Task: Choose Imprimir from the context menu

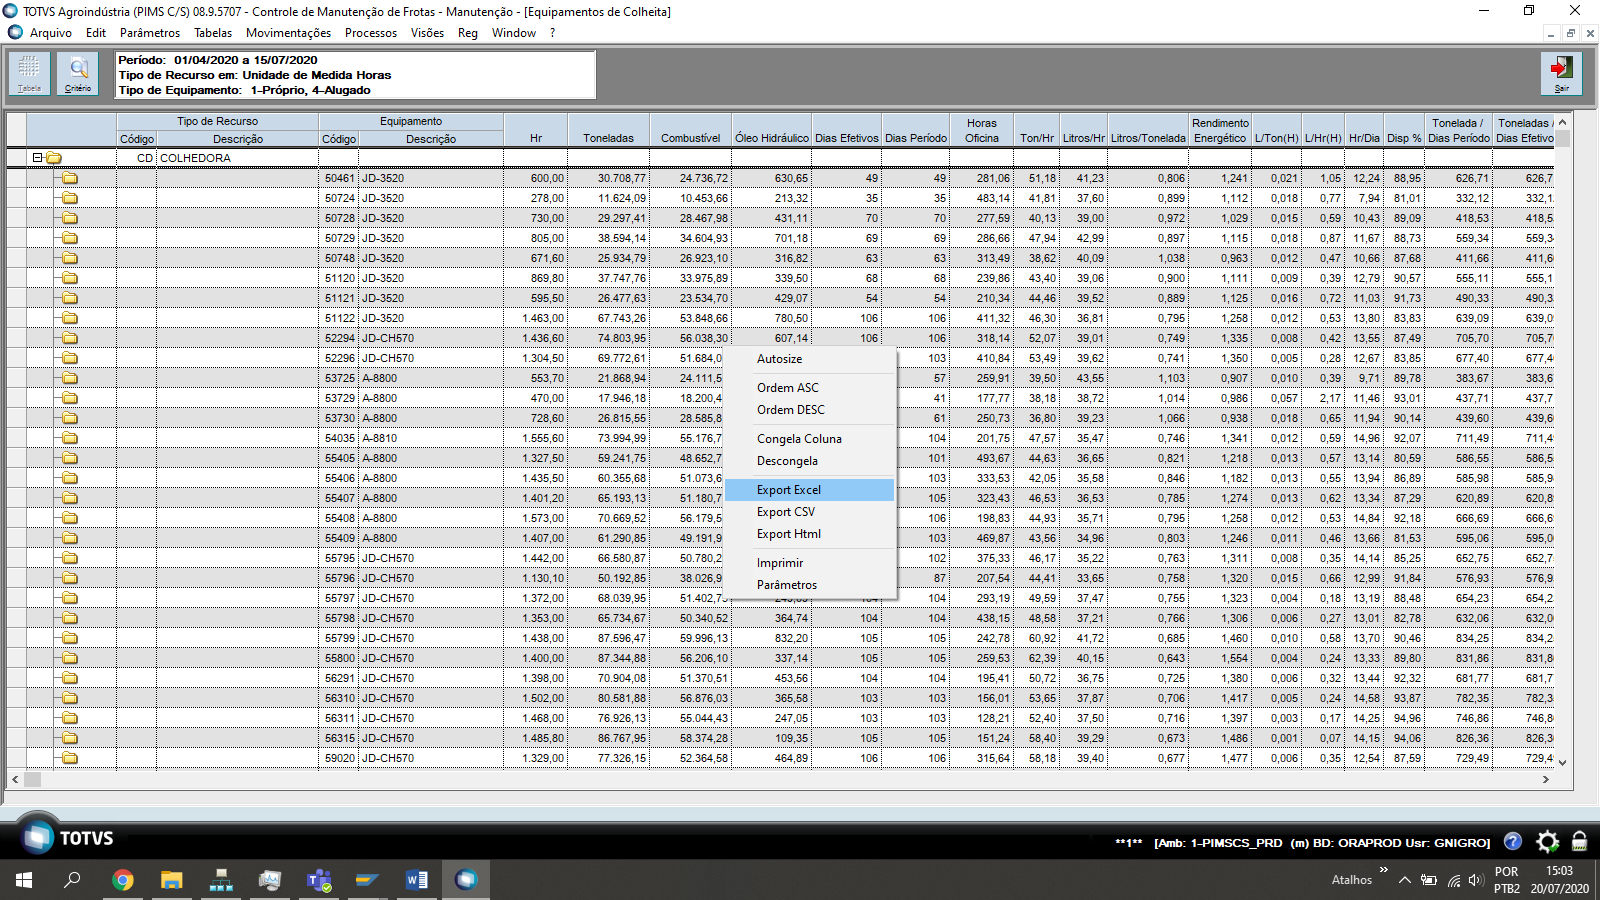Action: 810,563
